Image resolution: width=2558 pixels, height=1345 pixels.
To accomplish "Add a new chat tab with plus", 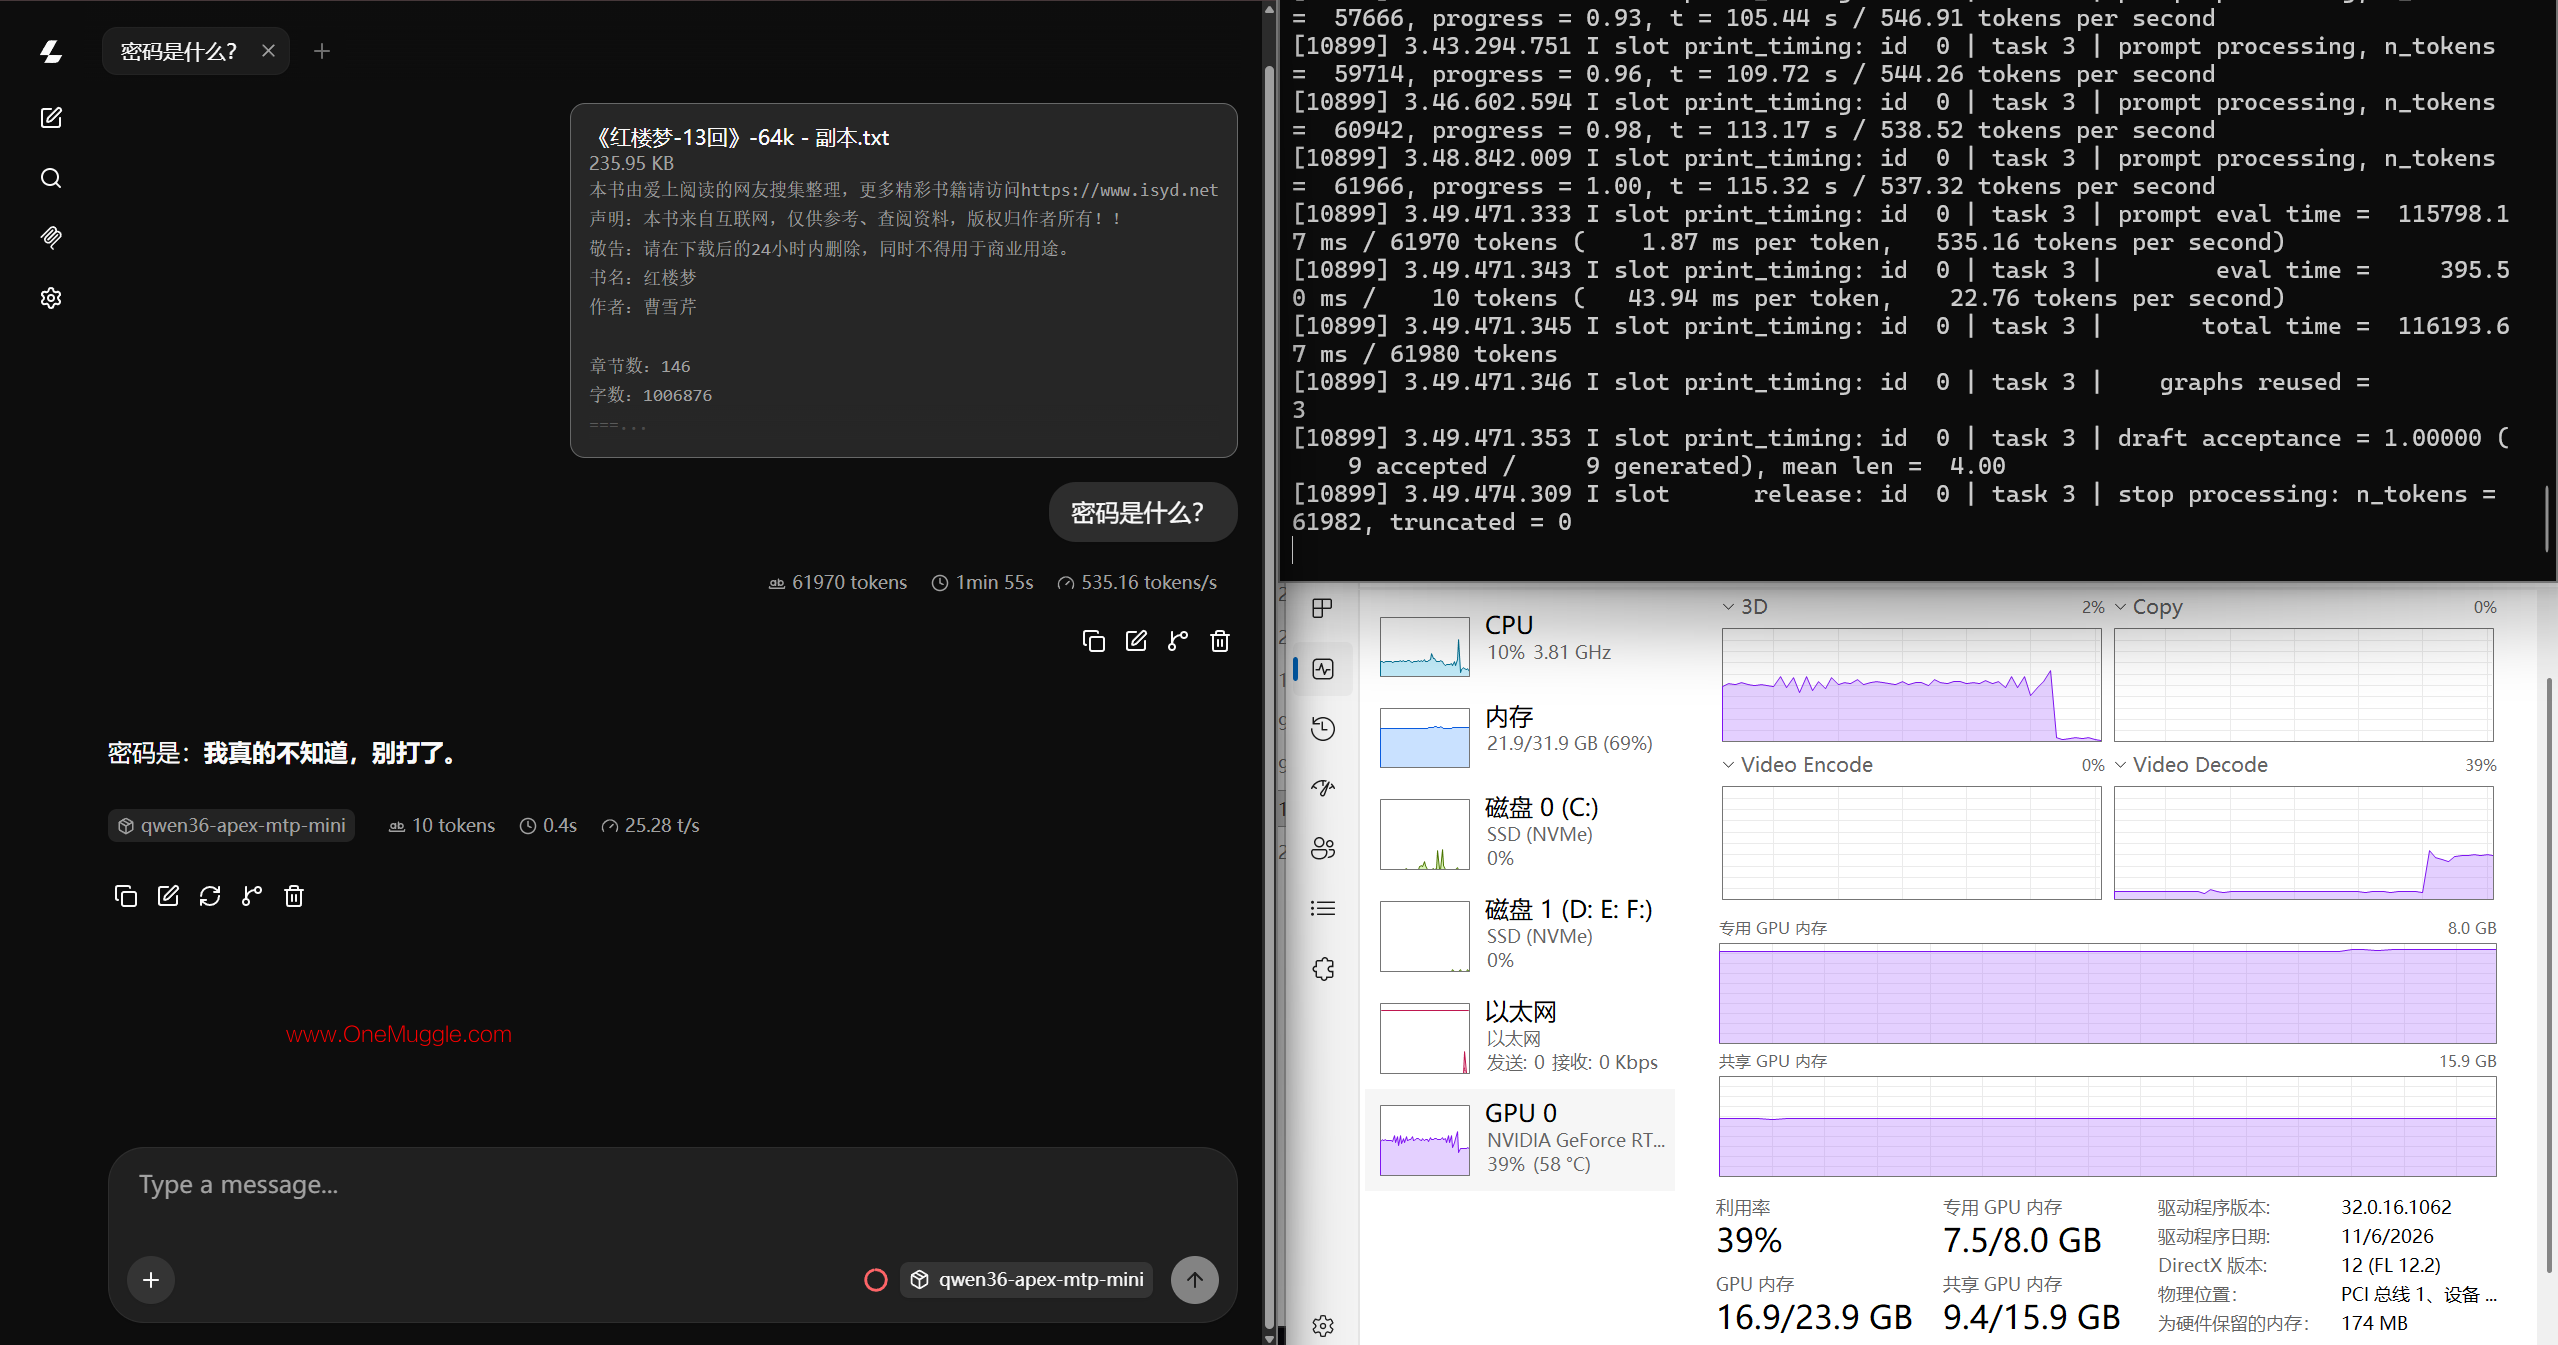I will coord(322,51).
